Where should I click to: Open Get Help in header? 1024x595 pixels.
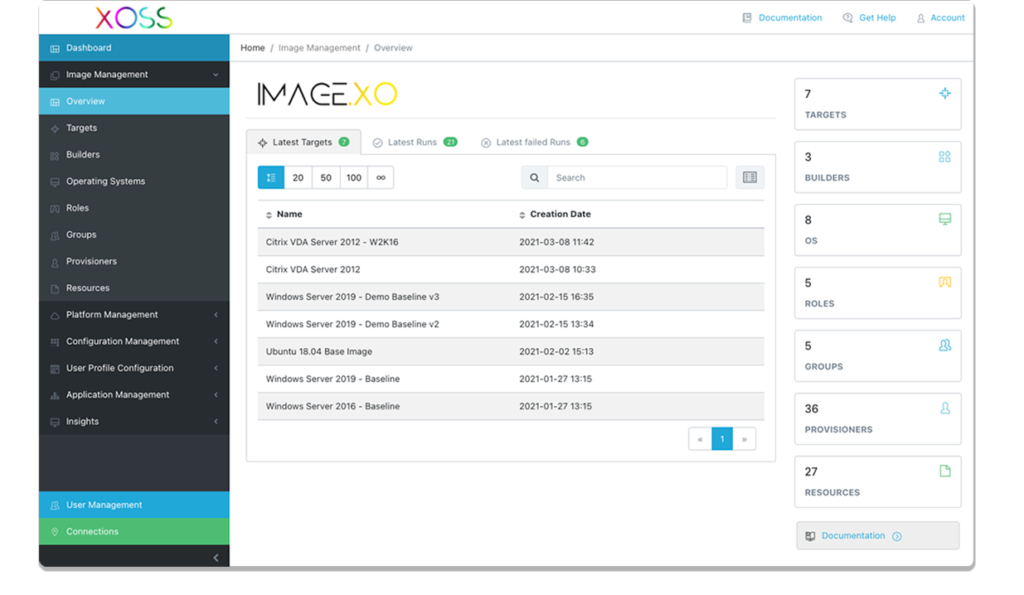869,18
